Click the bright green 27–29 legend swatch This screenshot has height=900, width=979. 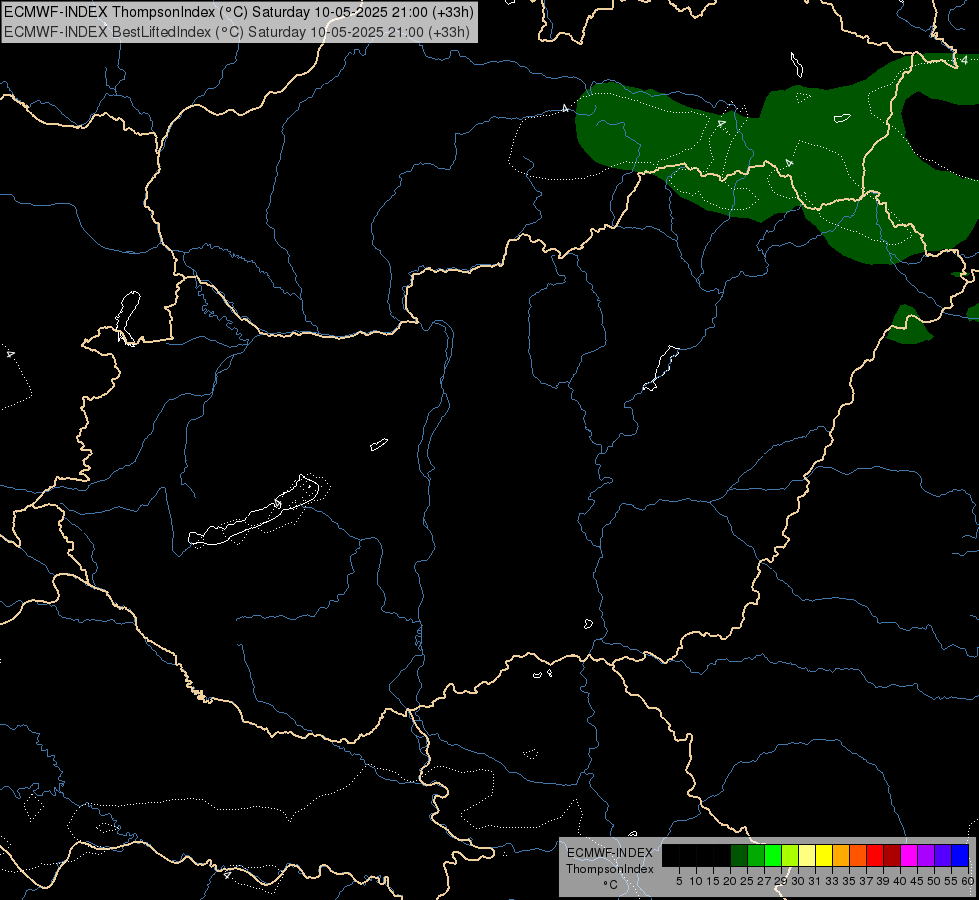click(773, 855)
